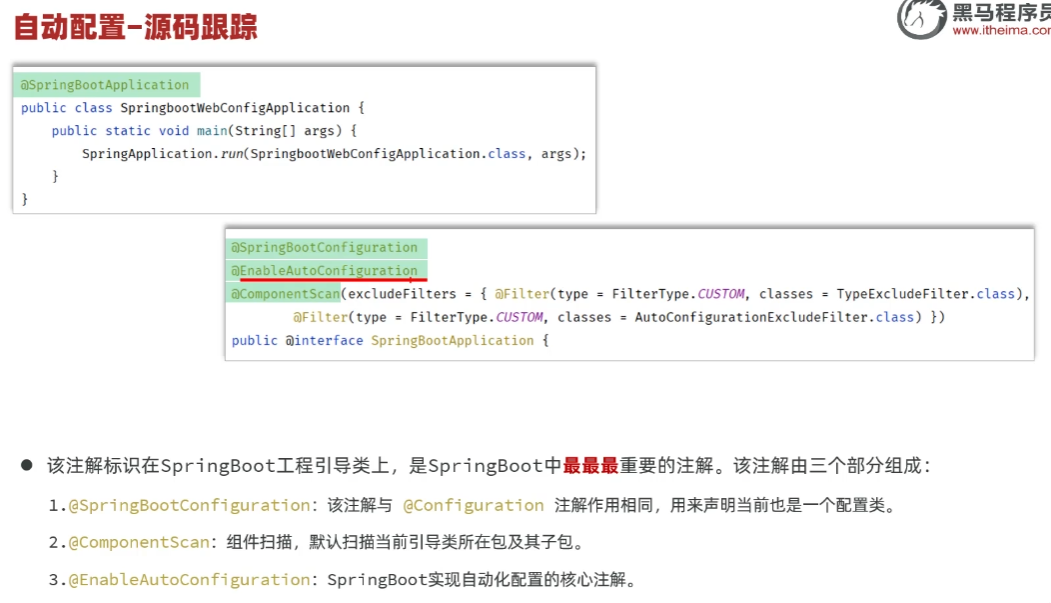Screen dimensions: 1051x603
Task: Click list item 2 @ComponentScan
Action: click(x=317, y=542)
